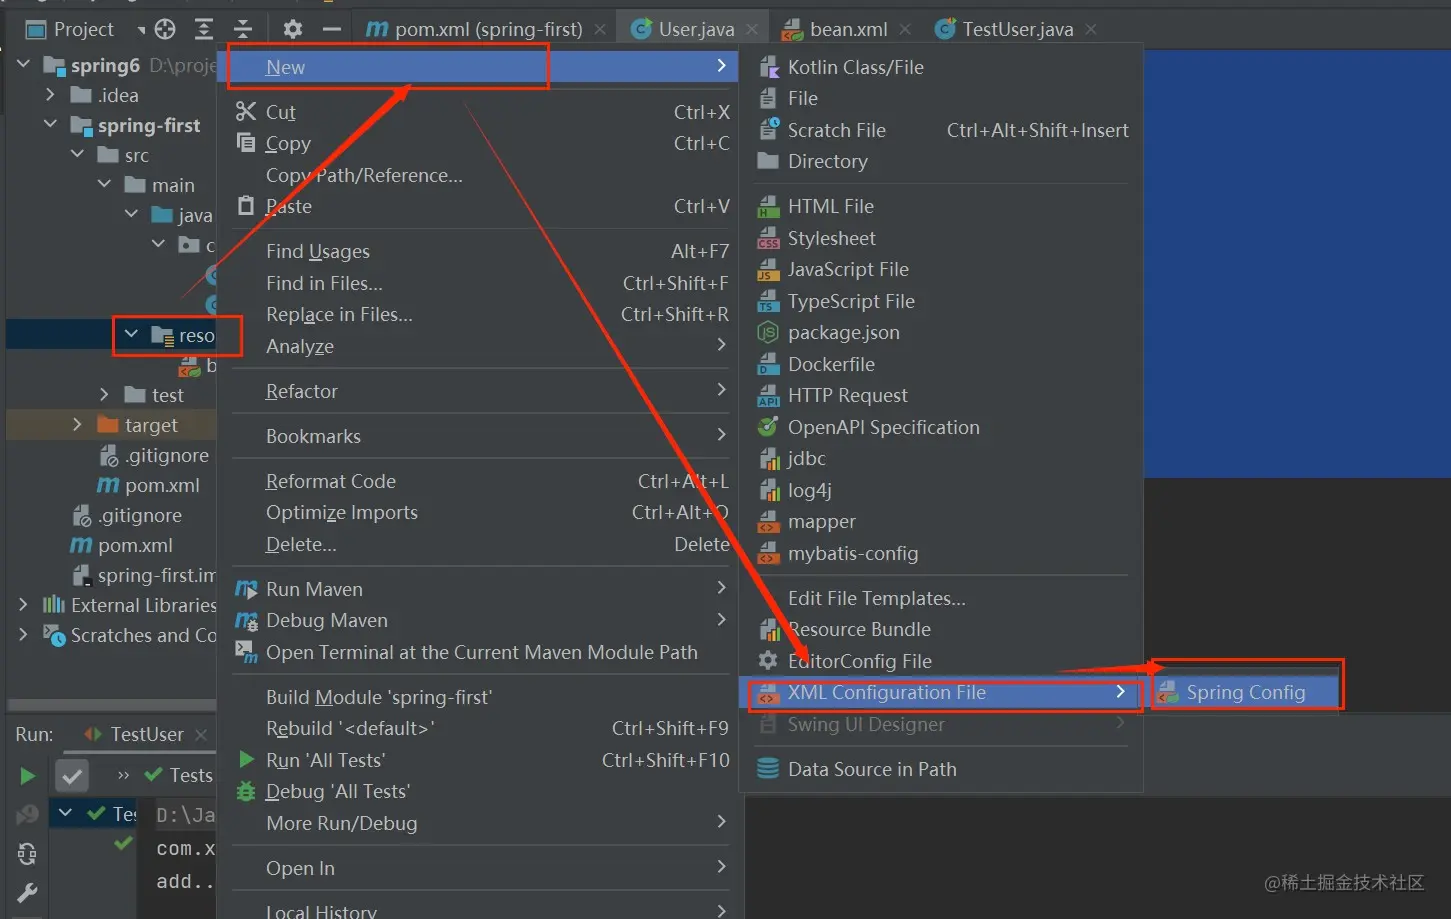The image size is (1451, 919).
Task: Click Build Module 'spring-first'
Action: click(379, 697)
